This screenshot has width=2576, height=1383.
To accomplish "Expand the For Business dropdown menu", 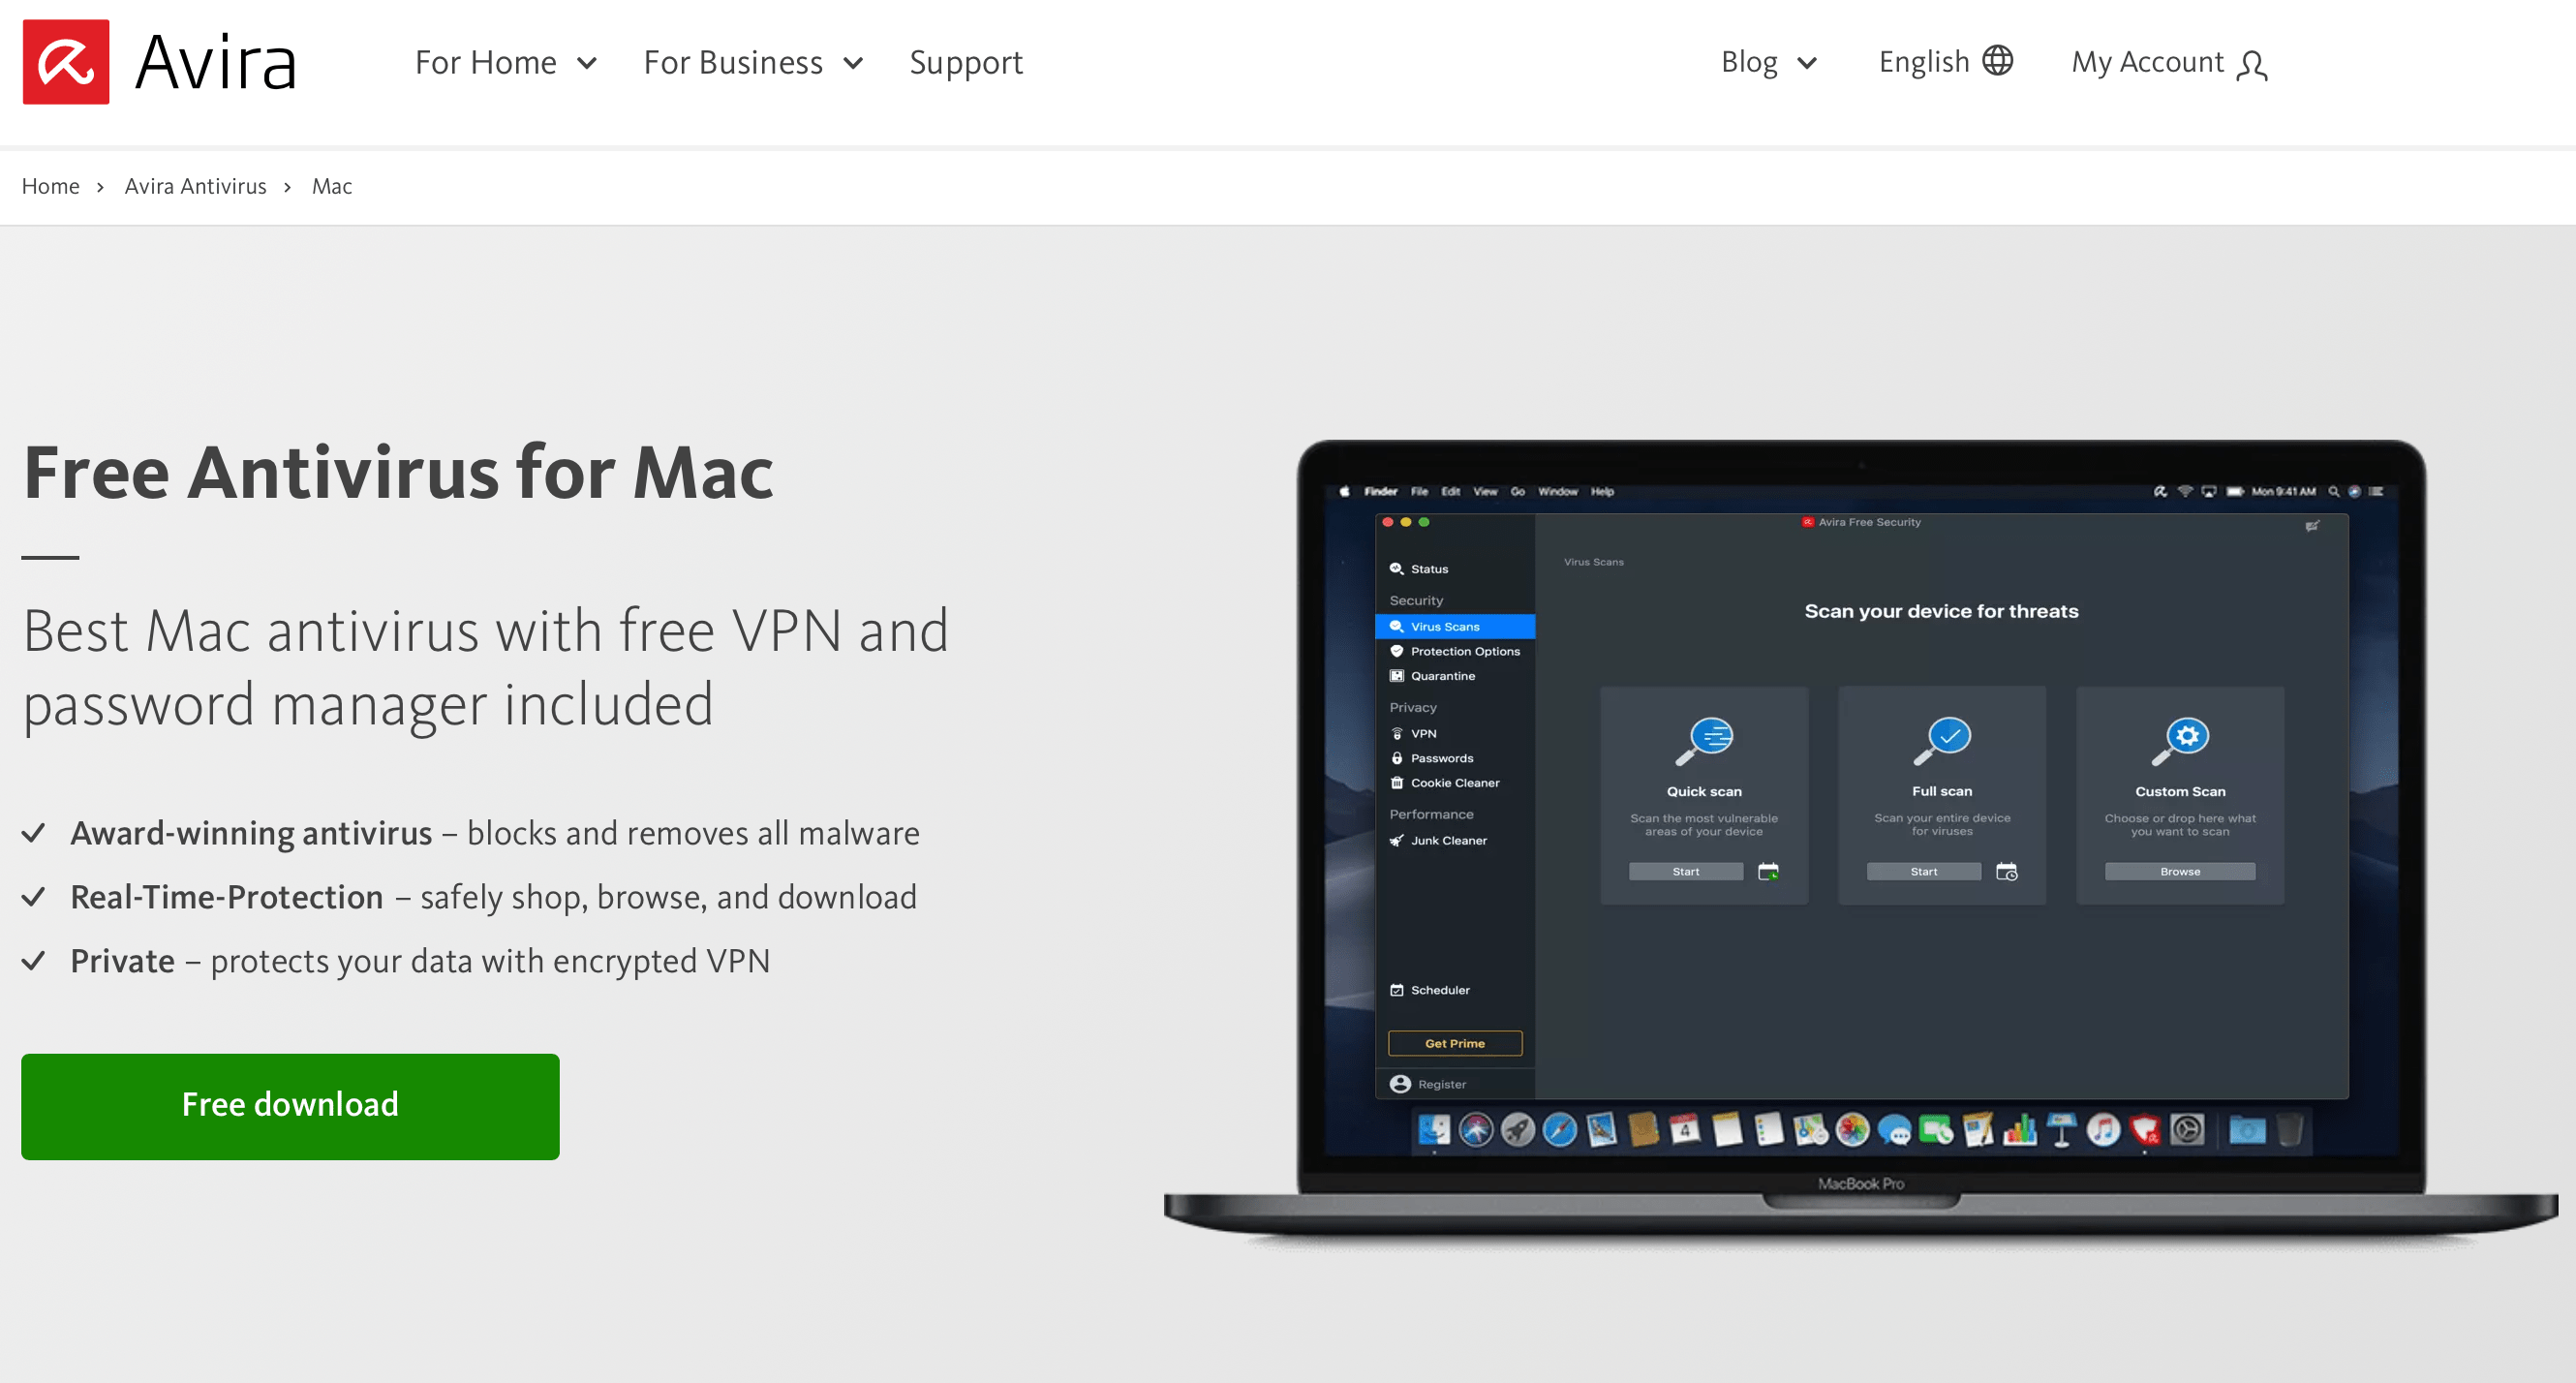I will click(x=756, y=63).
